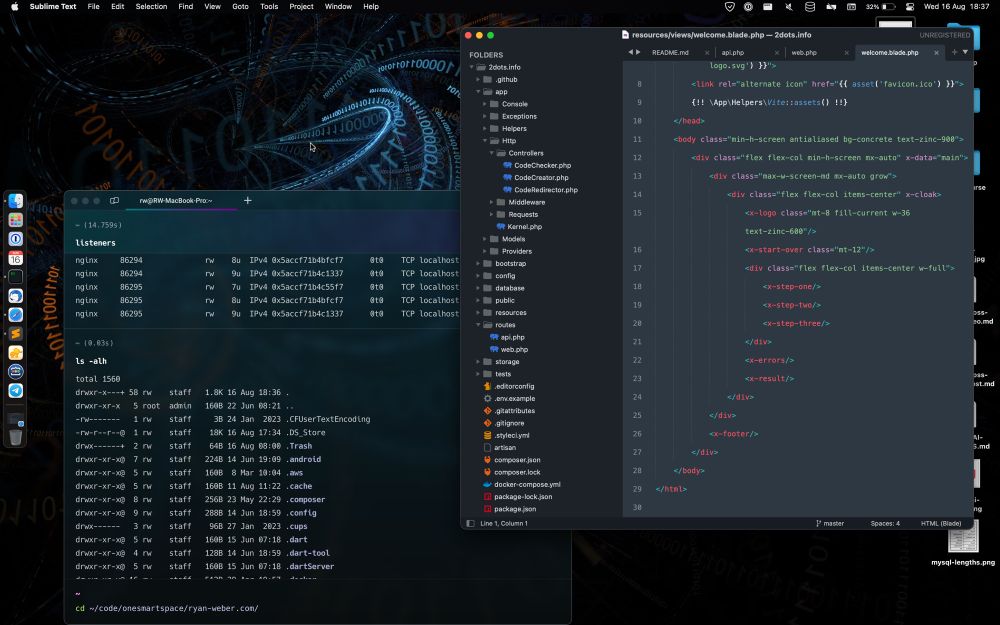Open CodeRedirector.php in the sidebar
The height and width of the screenshot is (625, 1000).
[545, 190]
